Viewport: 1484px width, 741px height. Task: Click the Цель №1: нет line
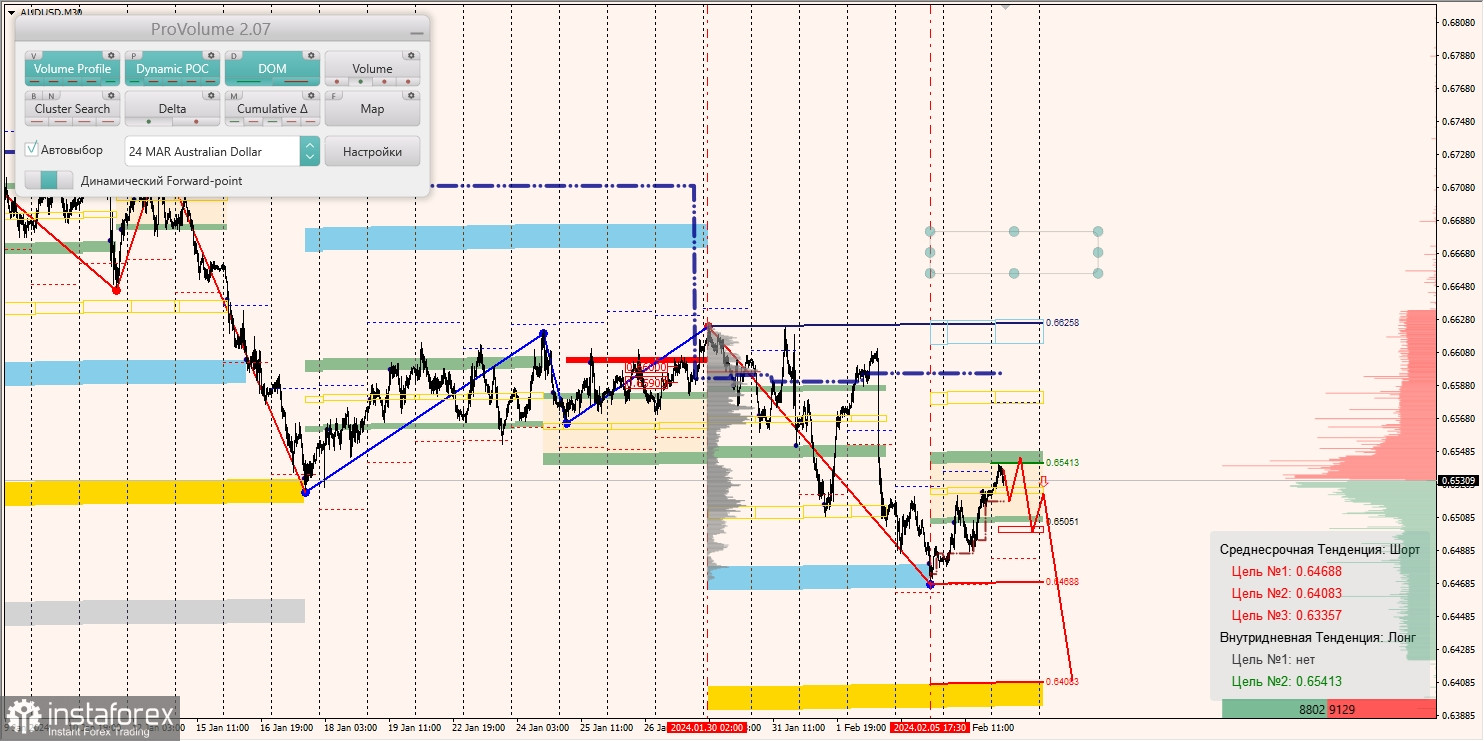1273,659
